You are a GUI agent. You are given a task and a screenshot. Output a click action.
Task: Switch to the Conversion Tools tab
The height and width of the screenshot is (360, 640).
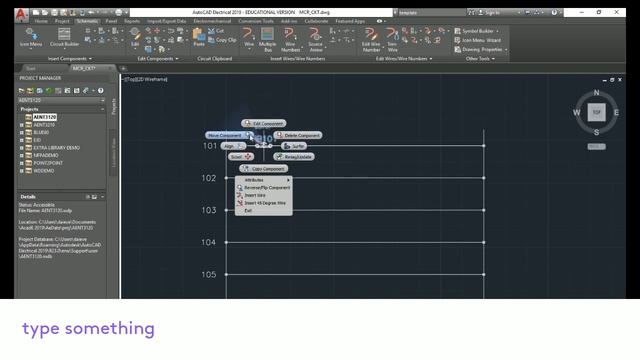tap(256, 21)
